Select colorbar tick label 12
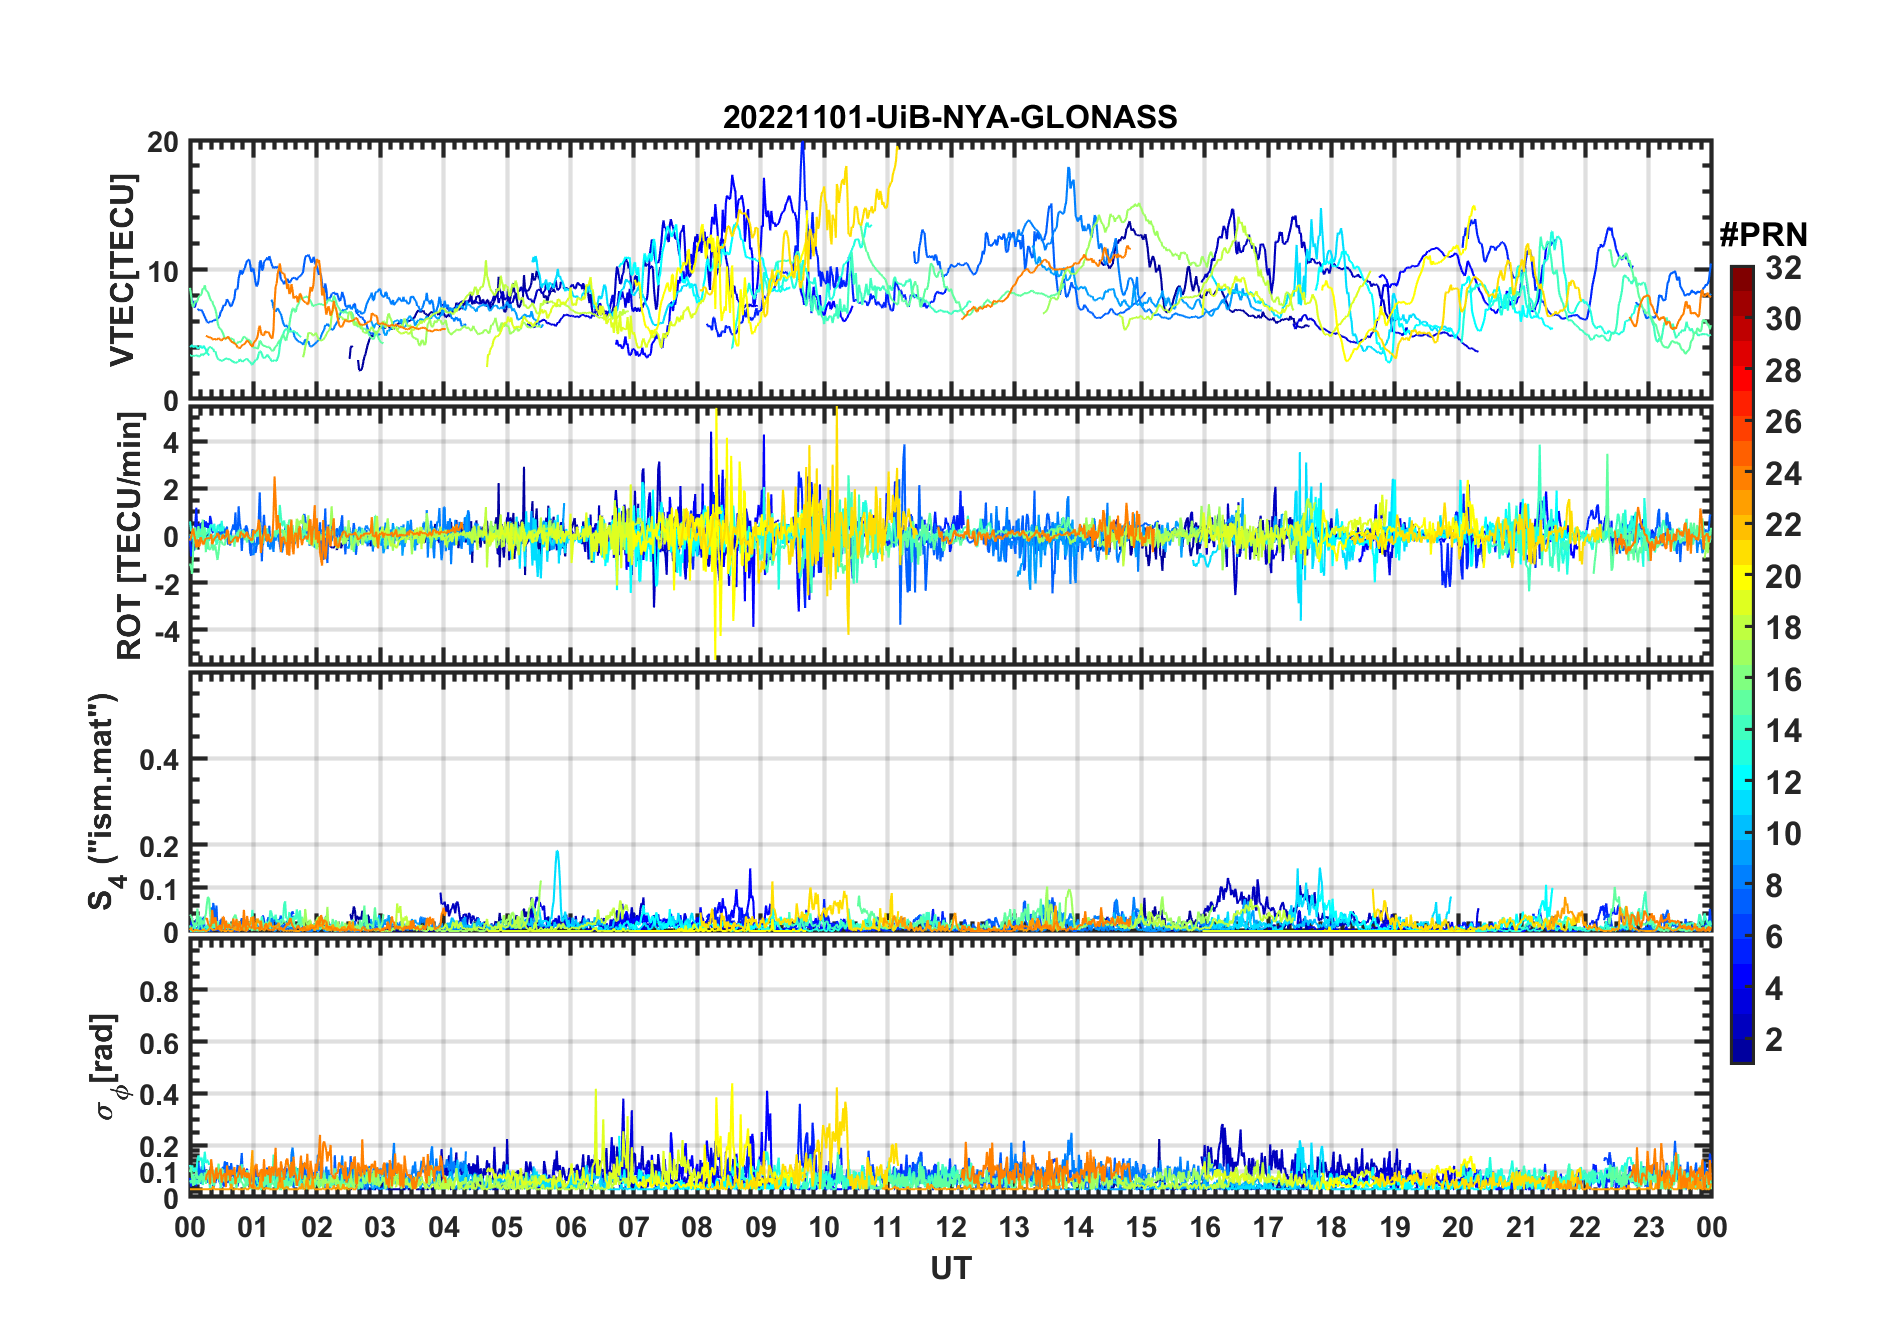Screen dimensions: 1902x1330 1783,783
